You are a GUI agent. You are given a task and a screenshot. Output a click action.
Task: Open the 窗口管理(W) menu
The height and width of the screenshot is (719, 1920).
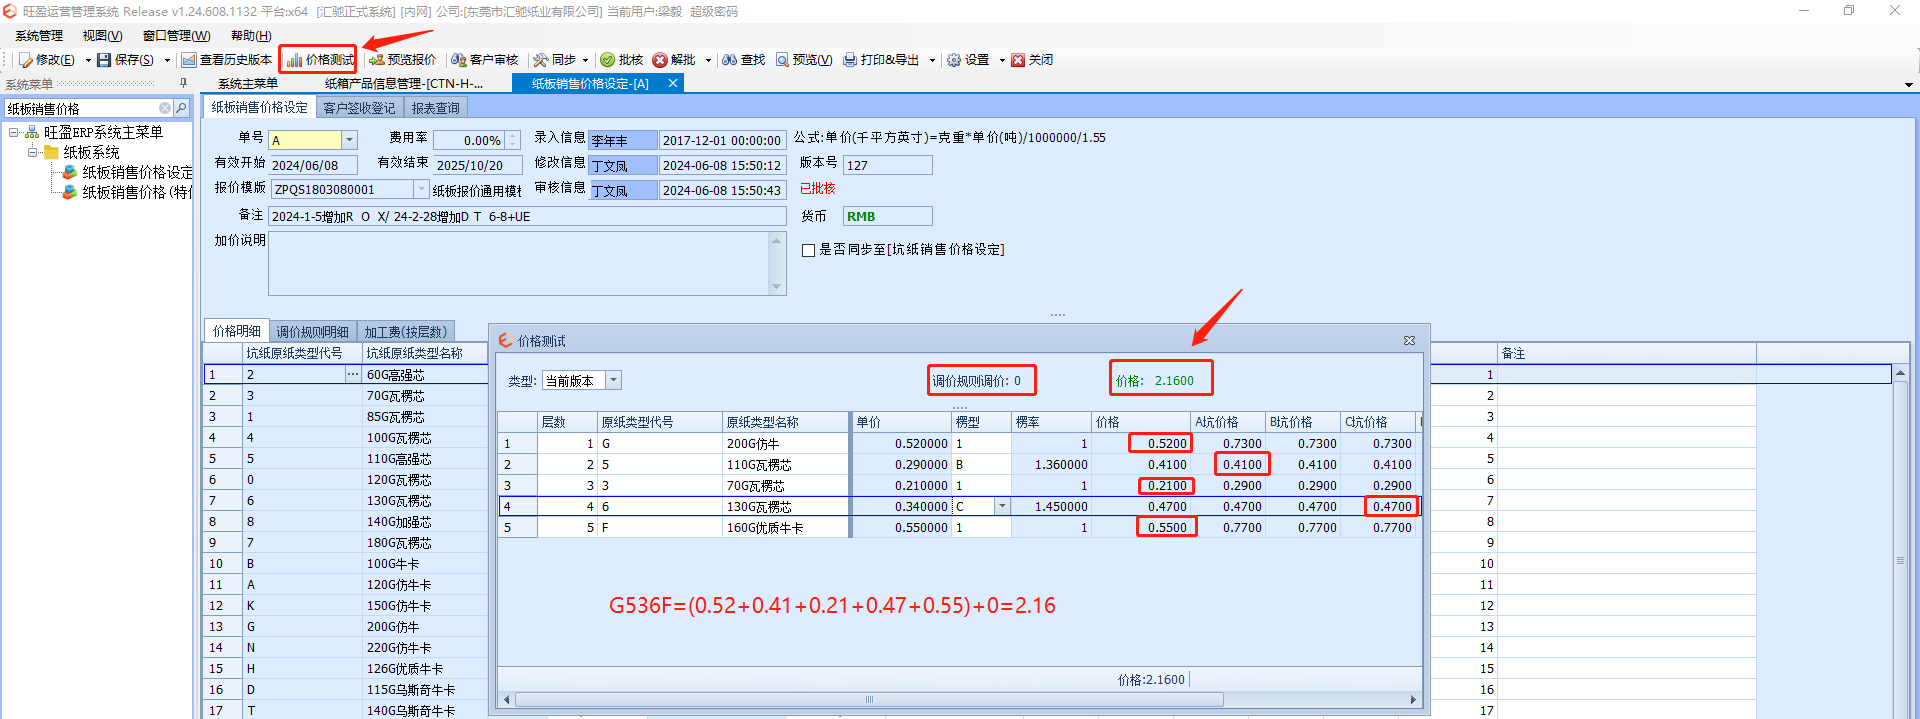point(176,36)
